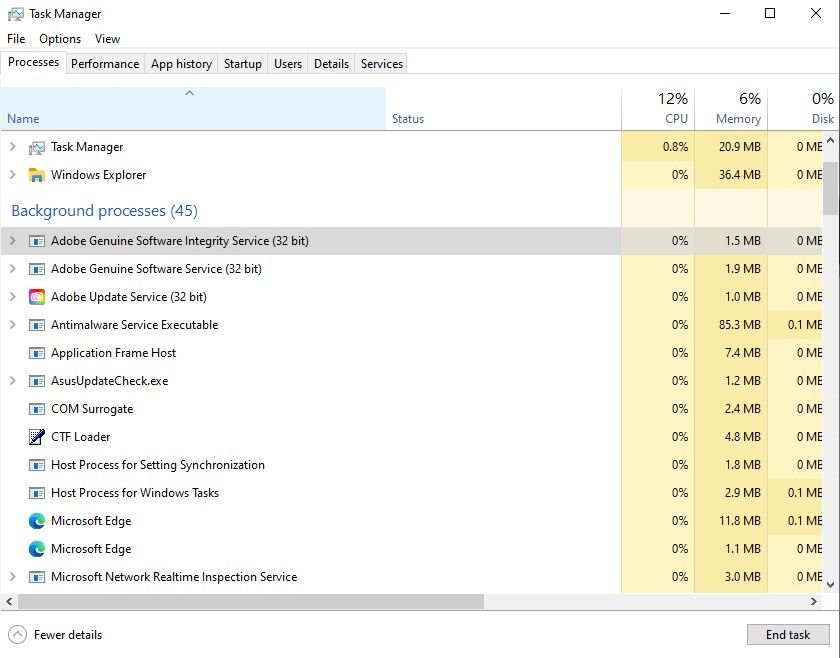Image resolution: width=840 pixels, height=658 pixels.
Task: Switch to the Performance tab
Action: [x=105, y=63]
